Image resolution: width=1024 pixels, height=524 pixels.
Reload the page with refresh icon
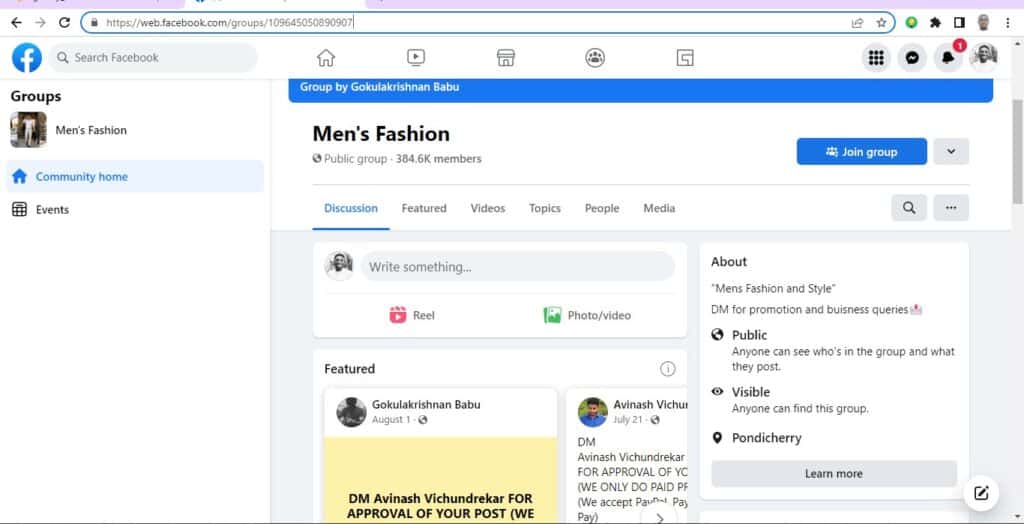pos(64,22)
